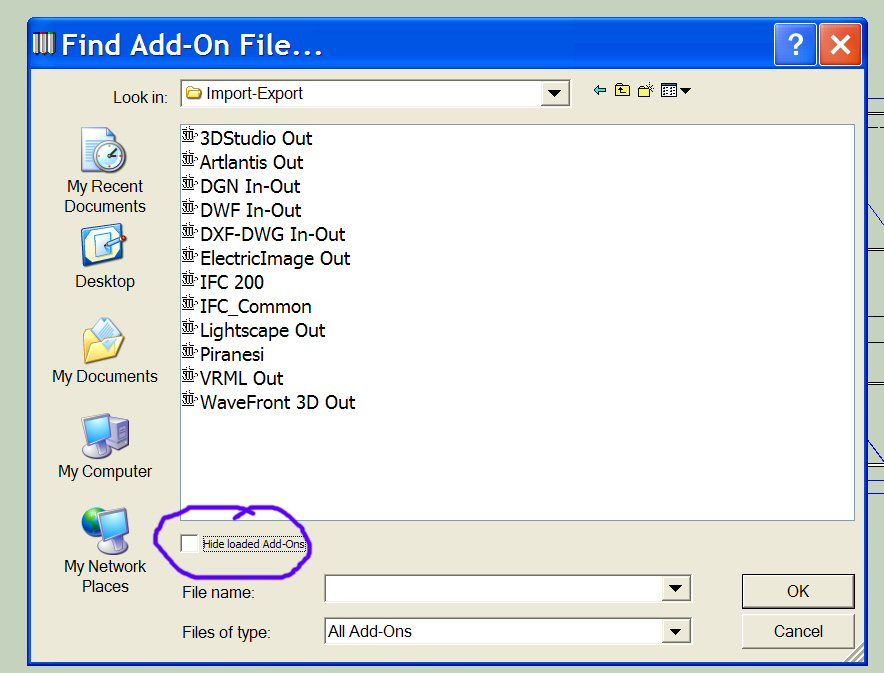Select the VRML Out add-on
Viewport: 884px width, 673px height.
click(240, 378)
